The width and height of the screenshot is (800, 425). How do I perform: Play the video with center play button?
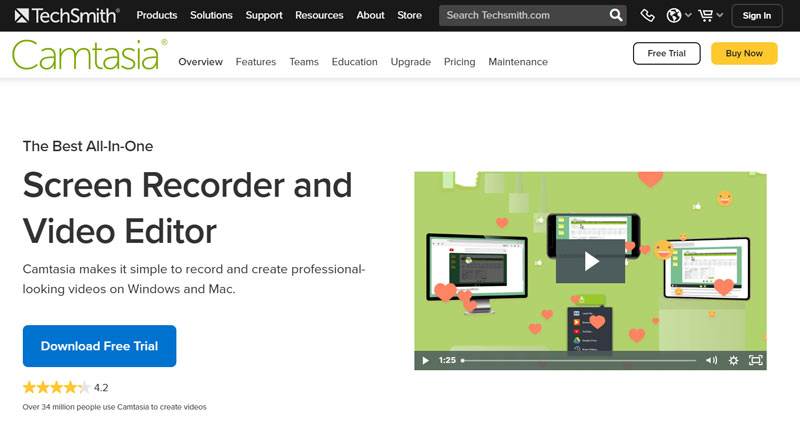click(590, 261)
